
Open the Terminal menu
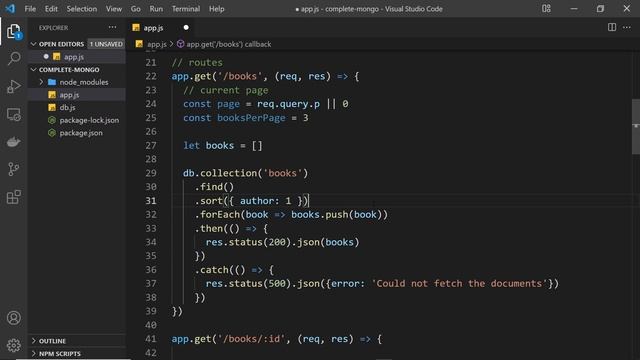186,9
